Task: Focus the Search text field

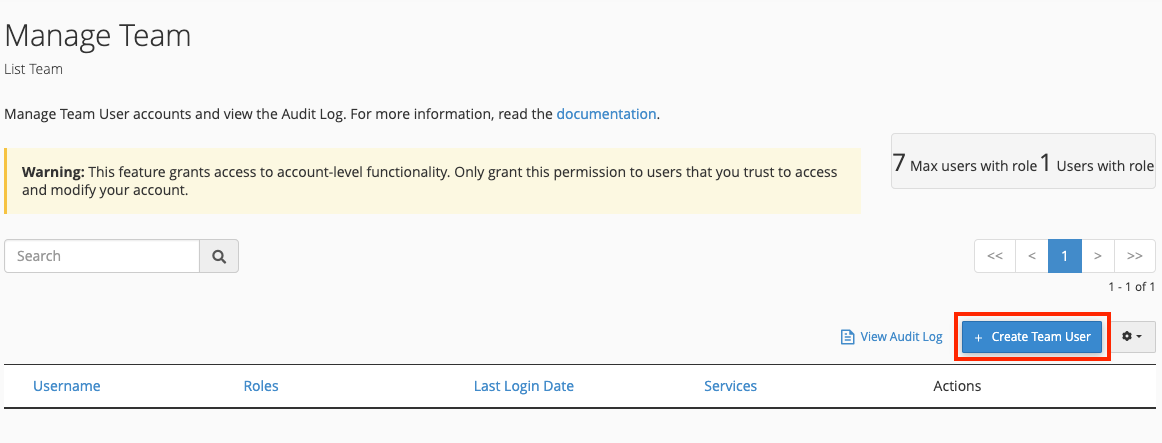Action: (102, 256)
